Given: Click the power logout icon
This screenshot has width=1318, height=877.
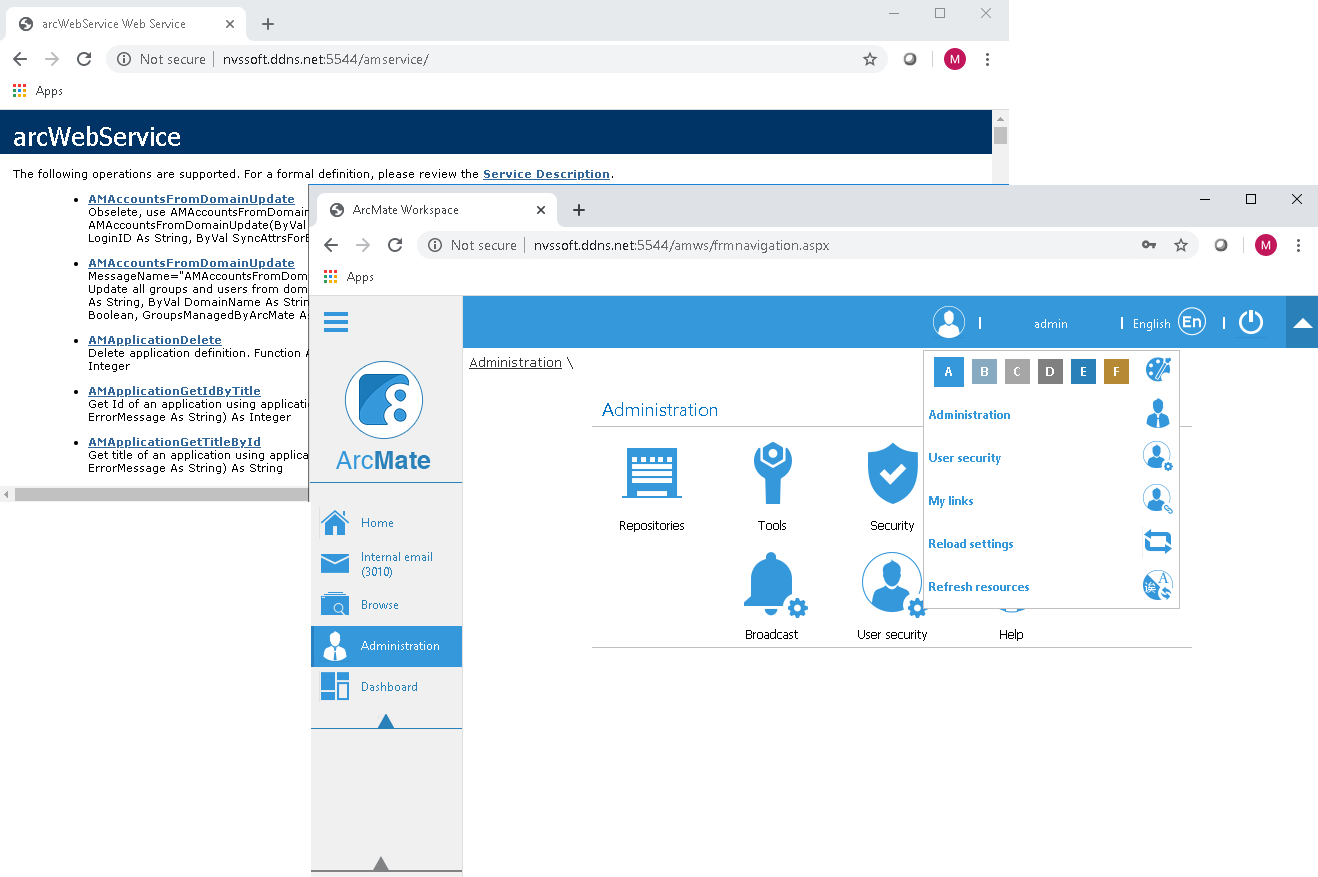Looking at the screenshot, I should (1251, 322).
